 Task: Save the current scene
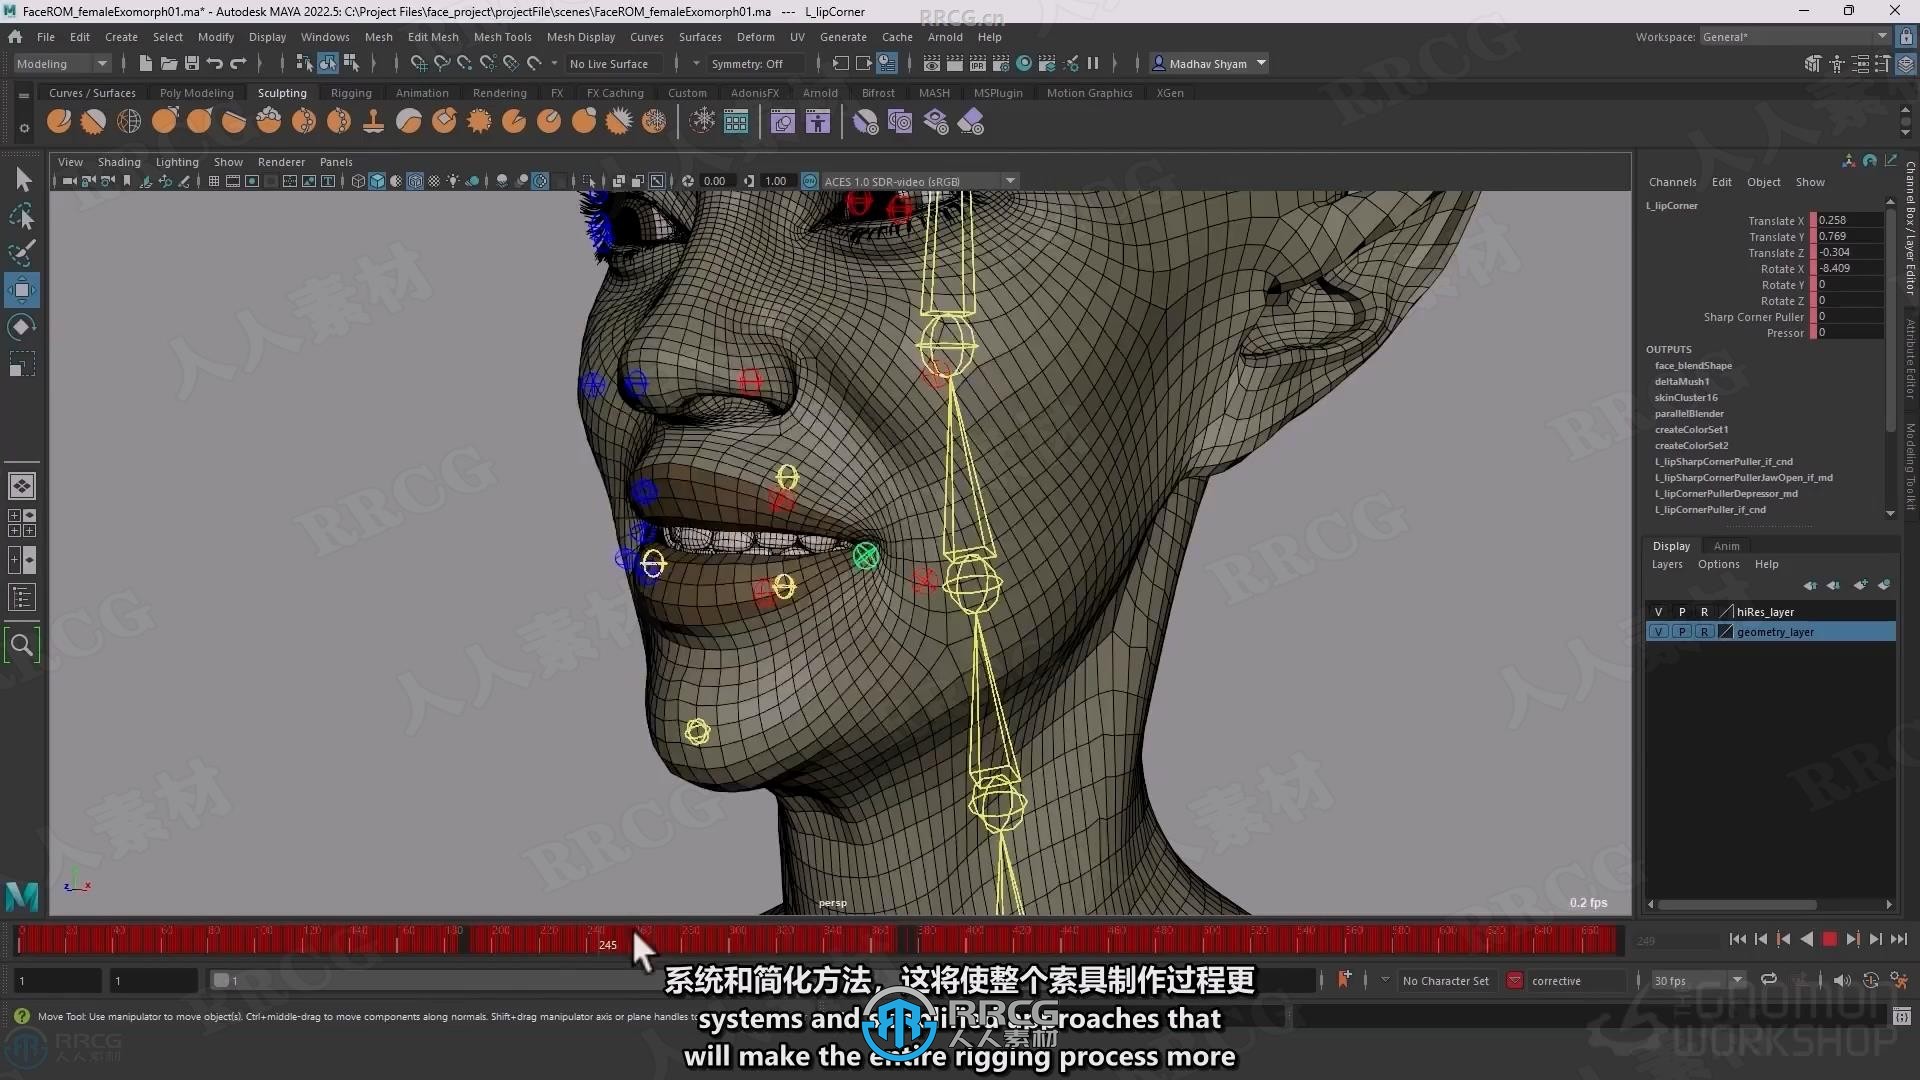[x=192, y=64]
